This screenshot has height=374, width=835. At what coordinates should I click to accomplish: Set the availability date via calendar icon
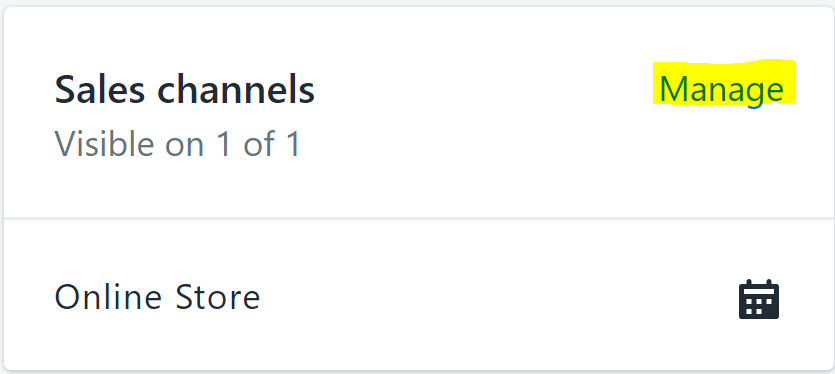759,299
